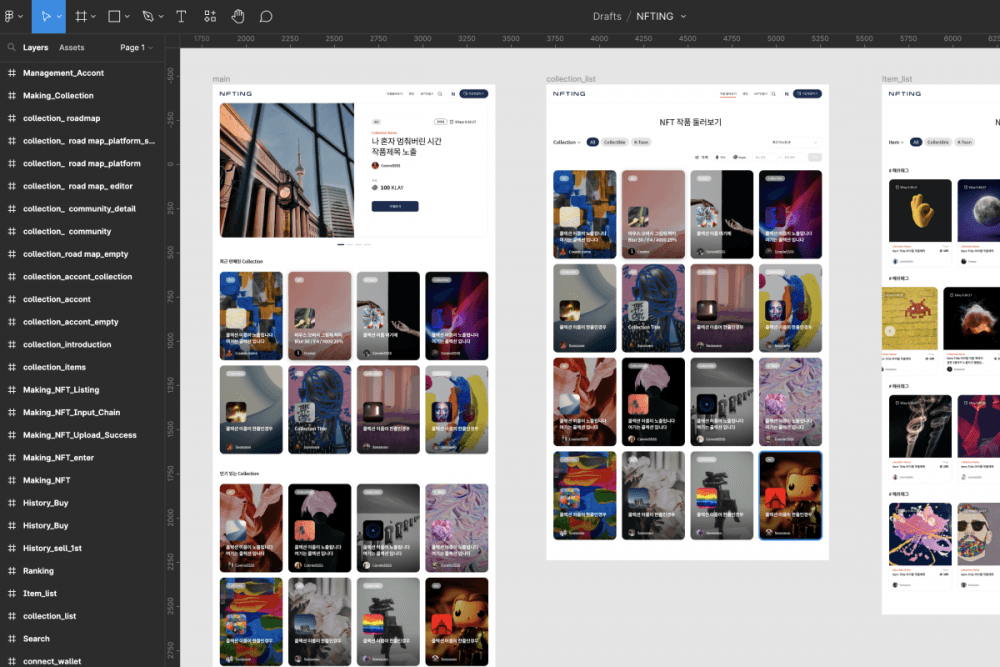Select the connect_wallet frame layer

52,661
